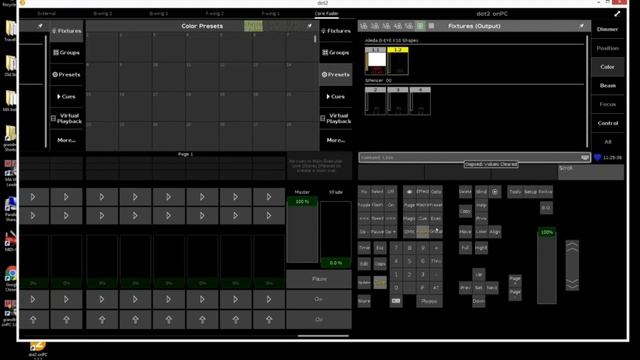
Task: Click the blue heart icon beside the clock
Action: 597,157
